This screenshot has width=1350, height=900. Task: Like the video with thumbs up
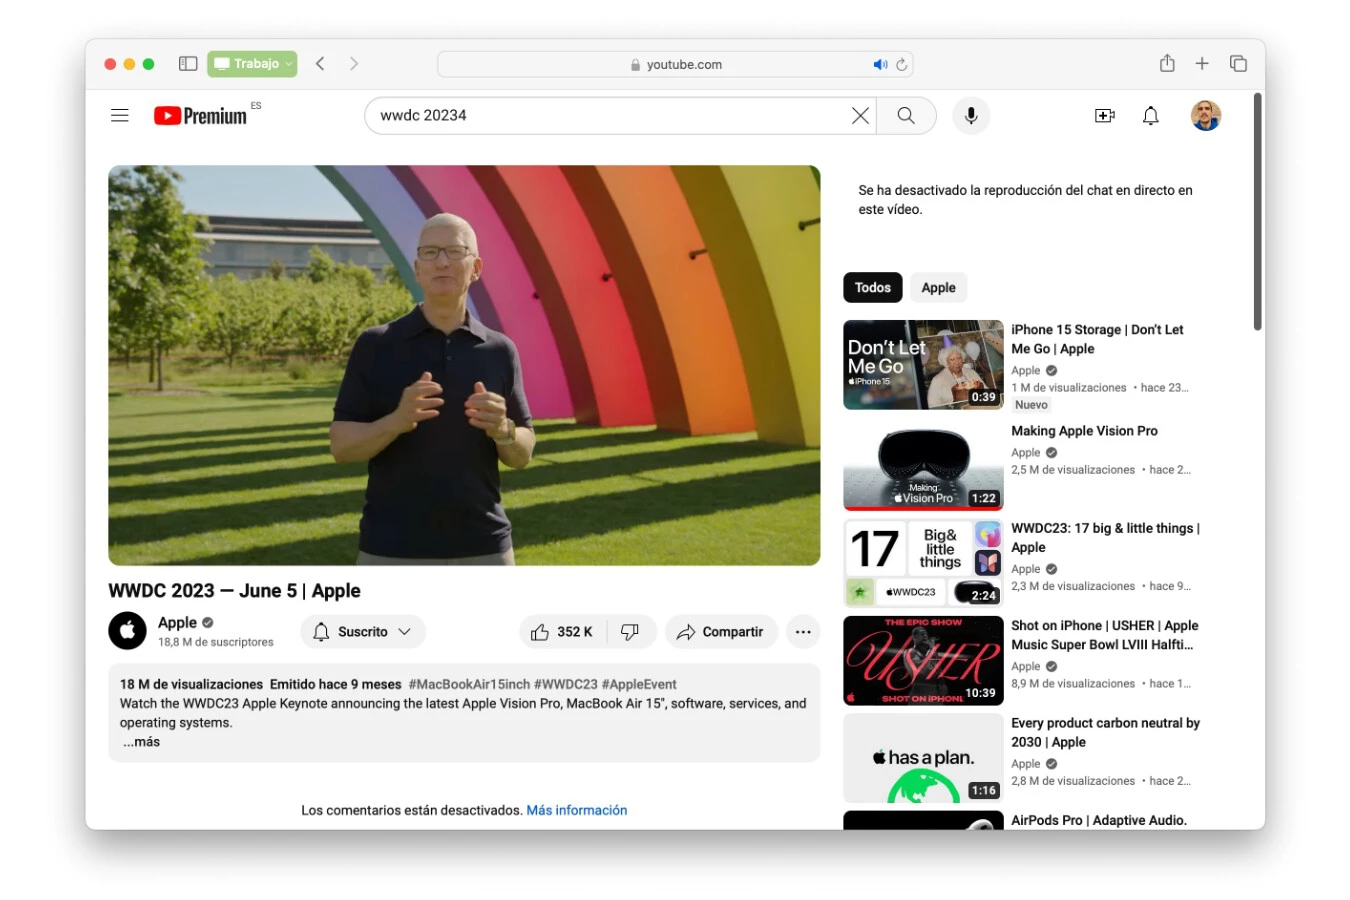click(x=562, y=632)
